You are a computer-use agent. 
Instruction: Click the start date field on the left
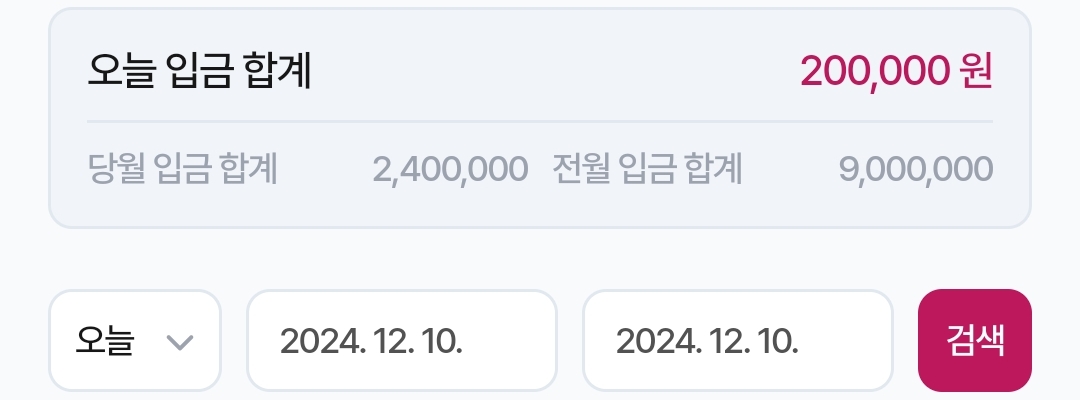401,341
